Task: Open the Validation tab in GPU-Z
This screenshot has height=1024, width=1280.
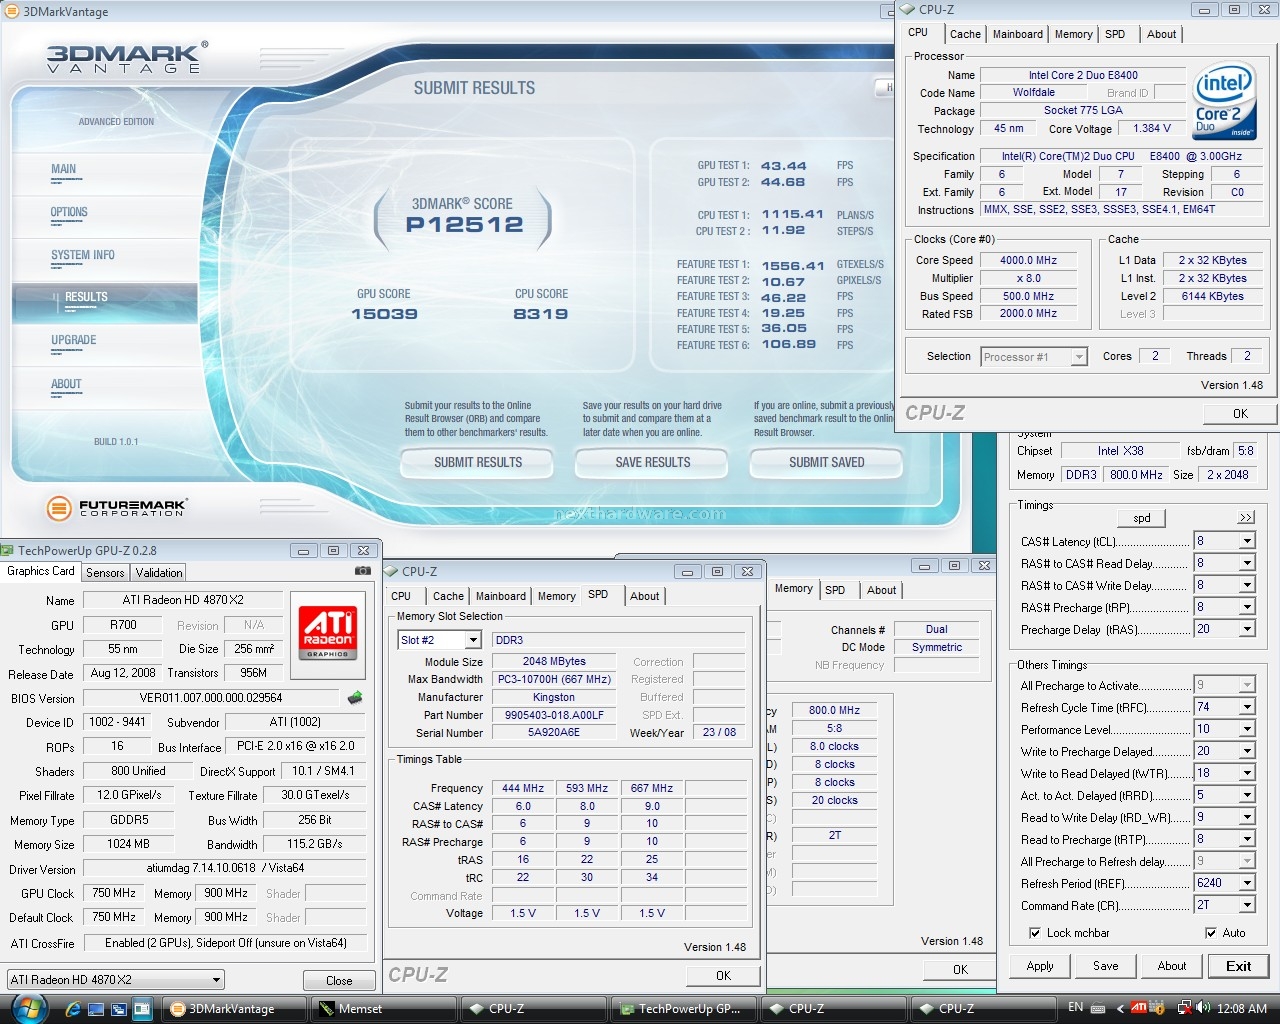Action: pos(159,573)
